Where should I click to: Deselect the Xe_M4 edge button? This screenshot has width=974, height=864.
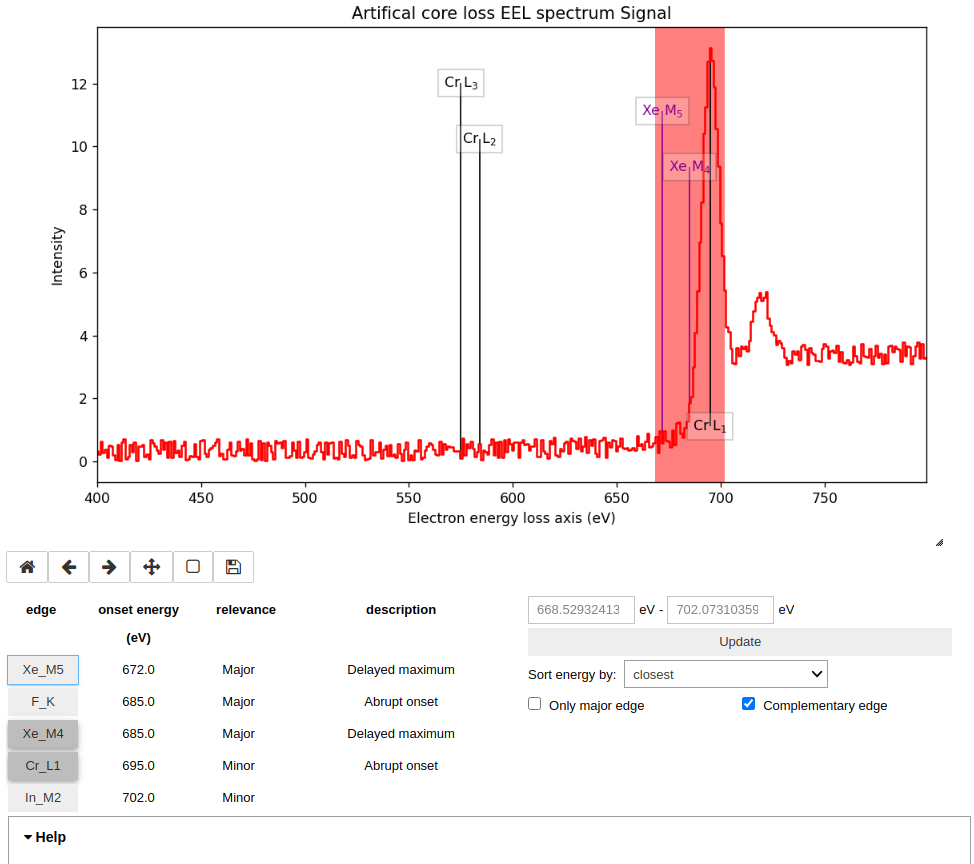click(43, 734)
